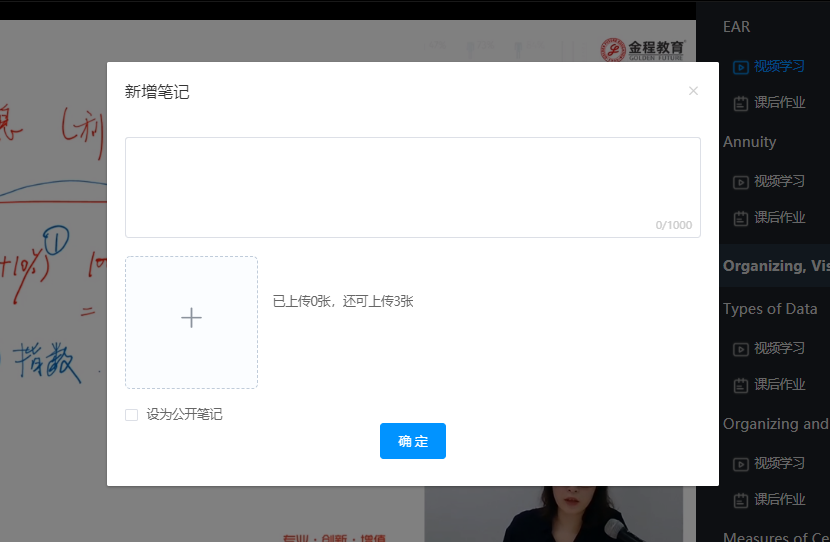The image size is (830, 542).
Task: Click video icon under Types of Data
Action: point(740,349)
